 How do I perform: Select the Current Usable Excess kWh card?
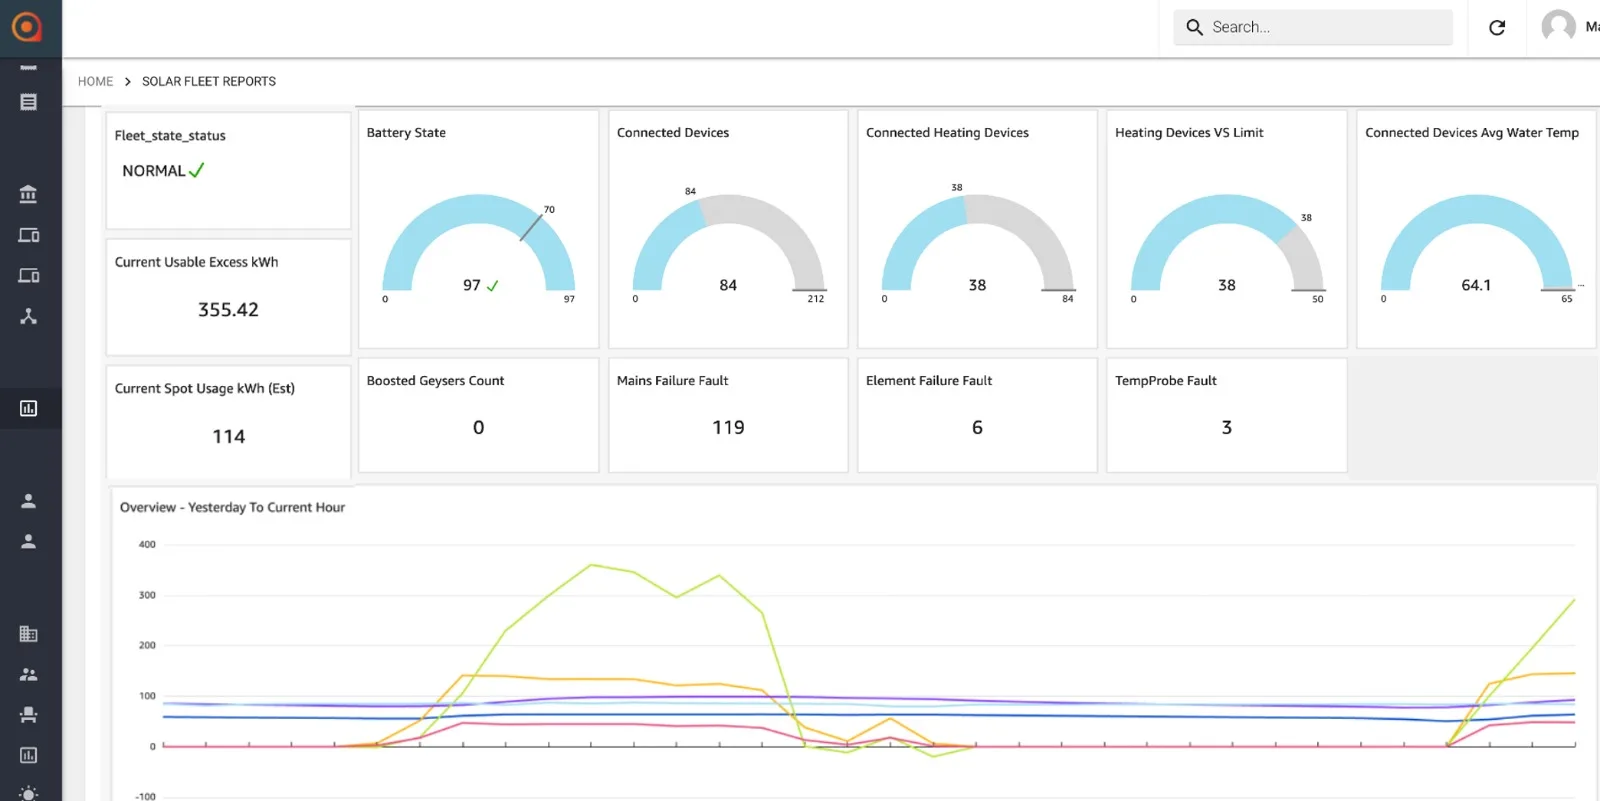(228, 296)
